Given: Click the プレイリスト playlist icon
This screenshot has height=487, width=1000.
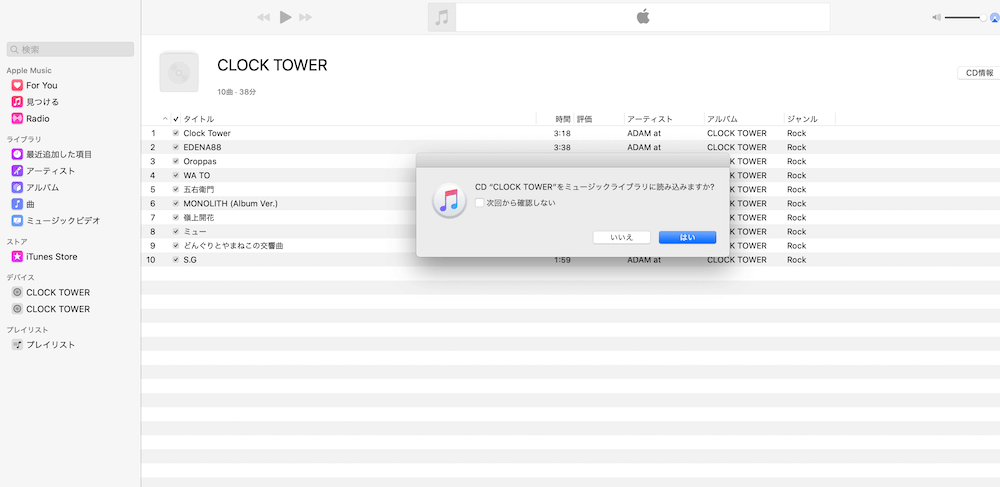Looking at the screenshot, I should point(17,345).
